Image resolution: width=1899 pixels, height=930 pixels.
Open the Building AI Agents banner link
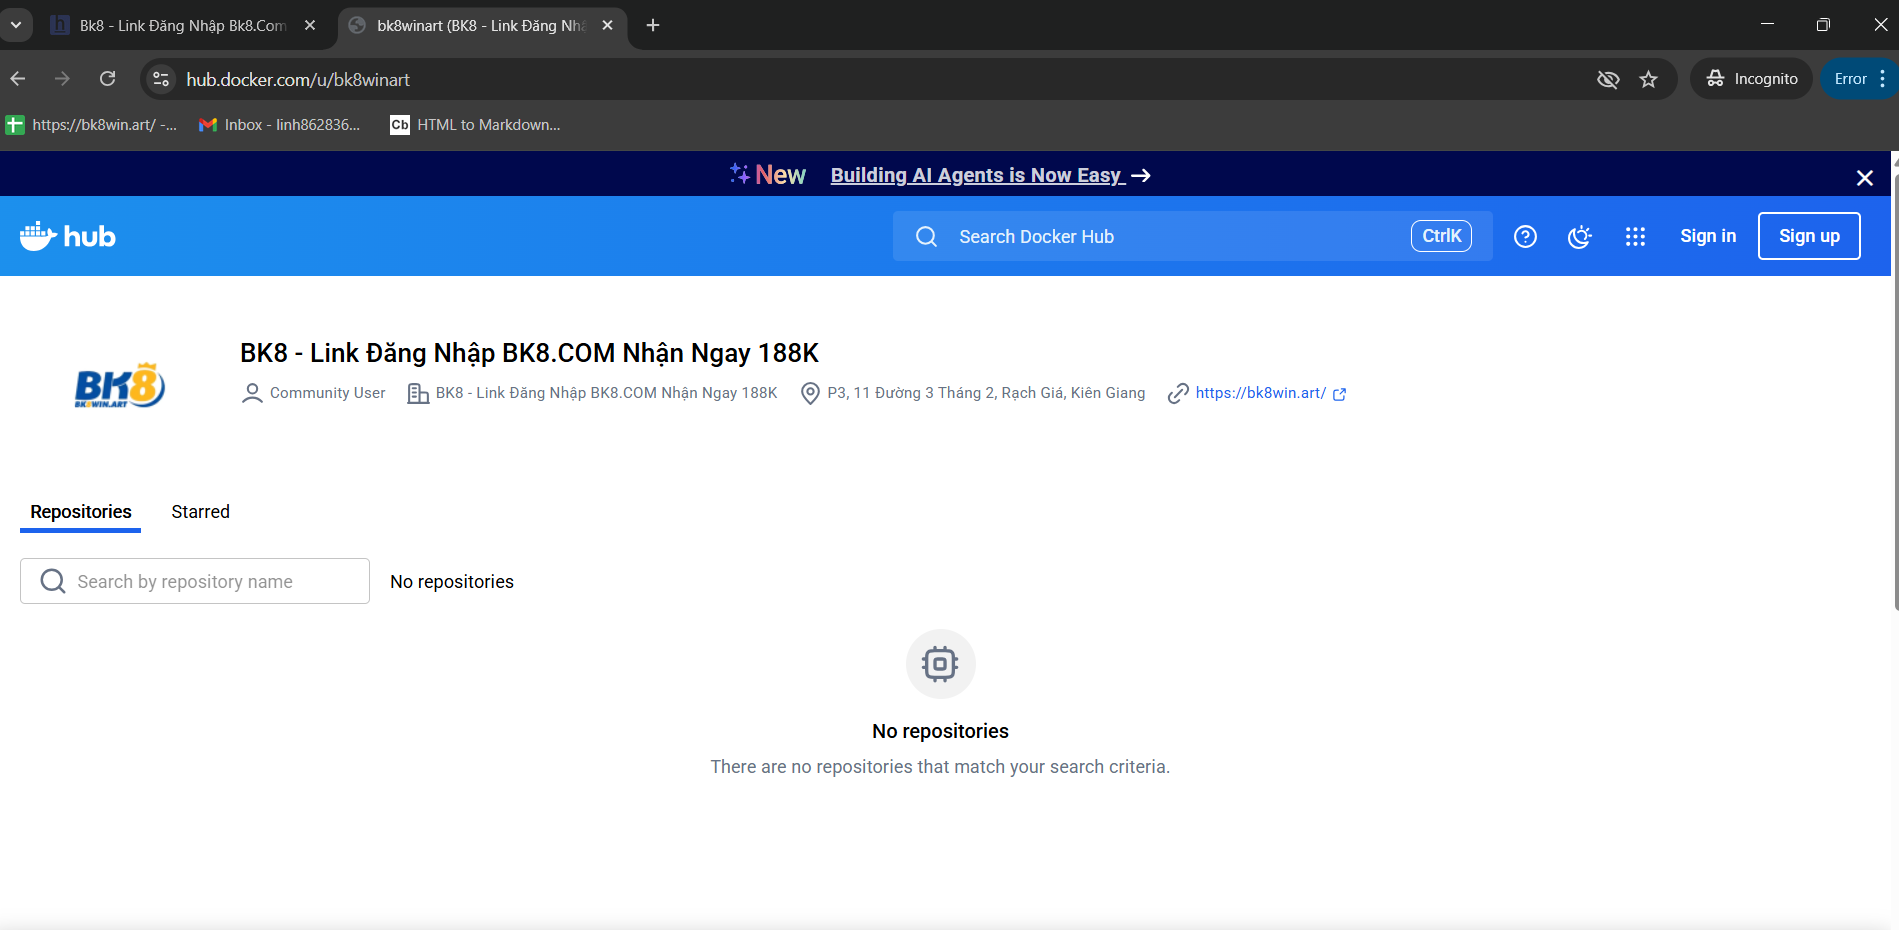[x=977, y=175]
